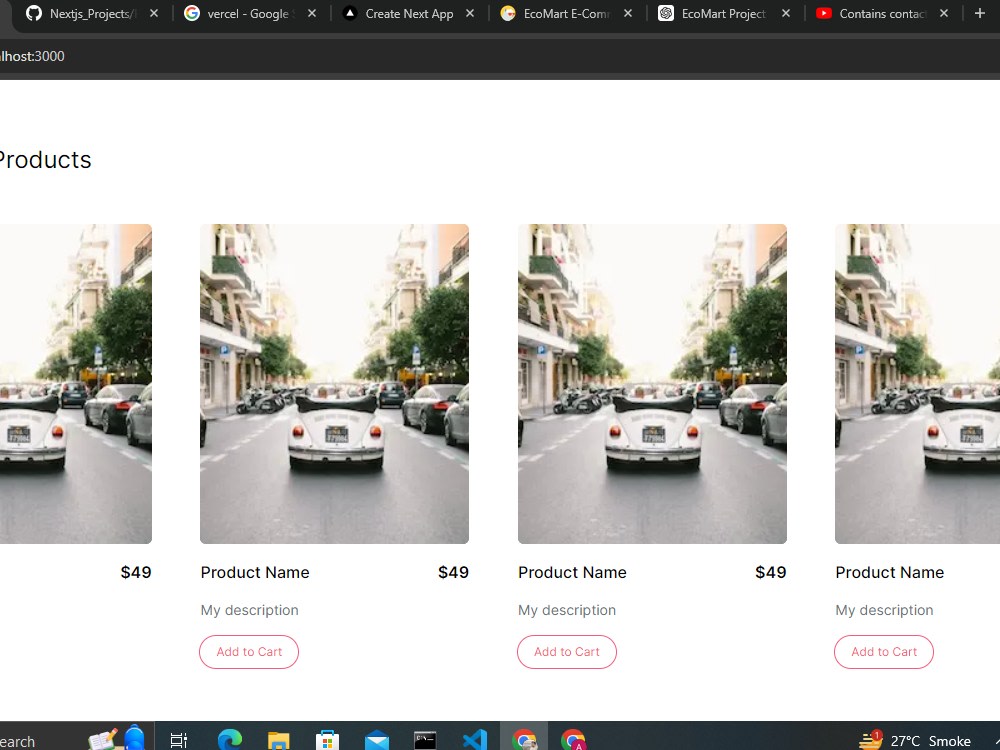1000x750 pixels.
Task: Open File Explorer from the taskbar
Action: (279, 740)
